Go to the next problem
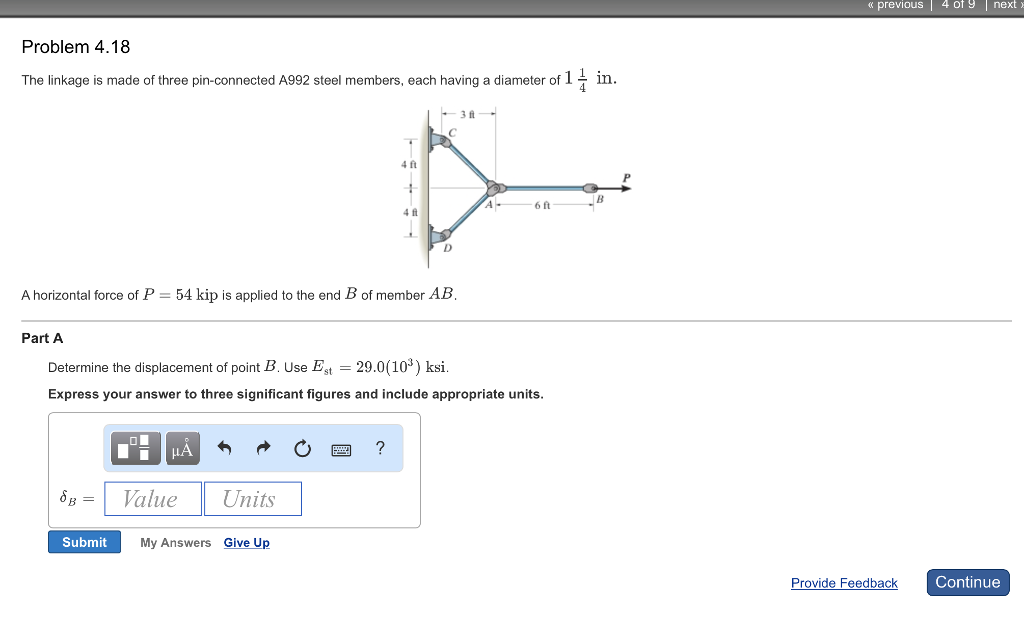This screenshot has height=639, width=1024. 1006,5
